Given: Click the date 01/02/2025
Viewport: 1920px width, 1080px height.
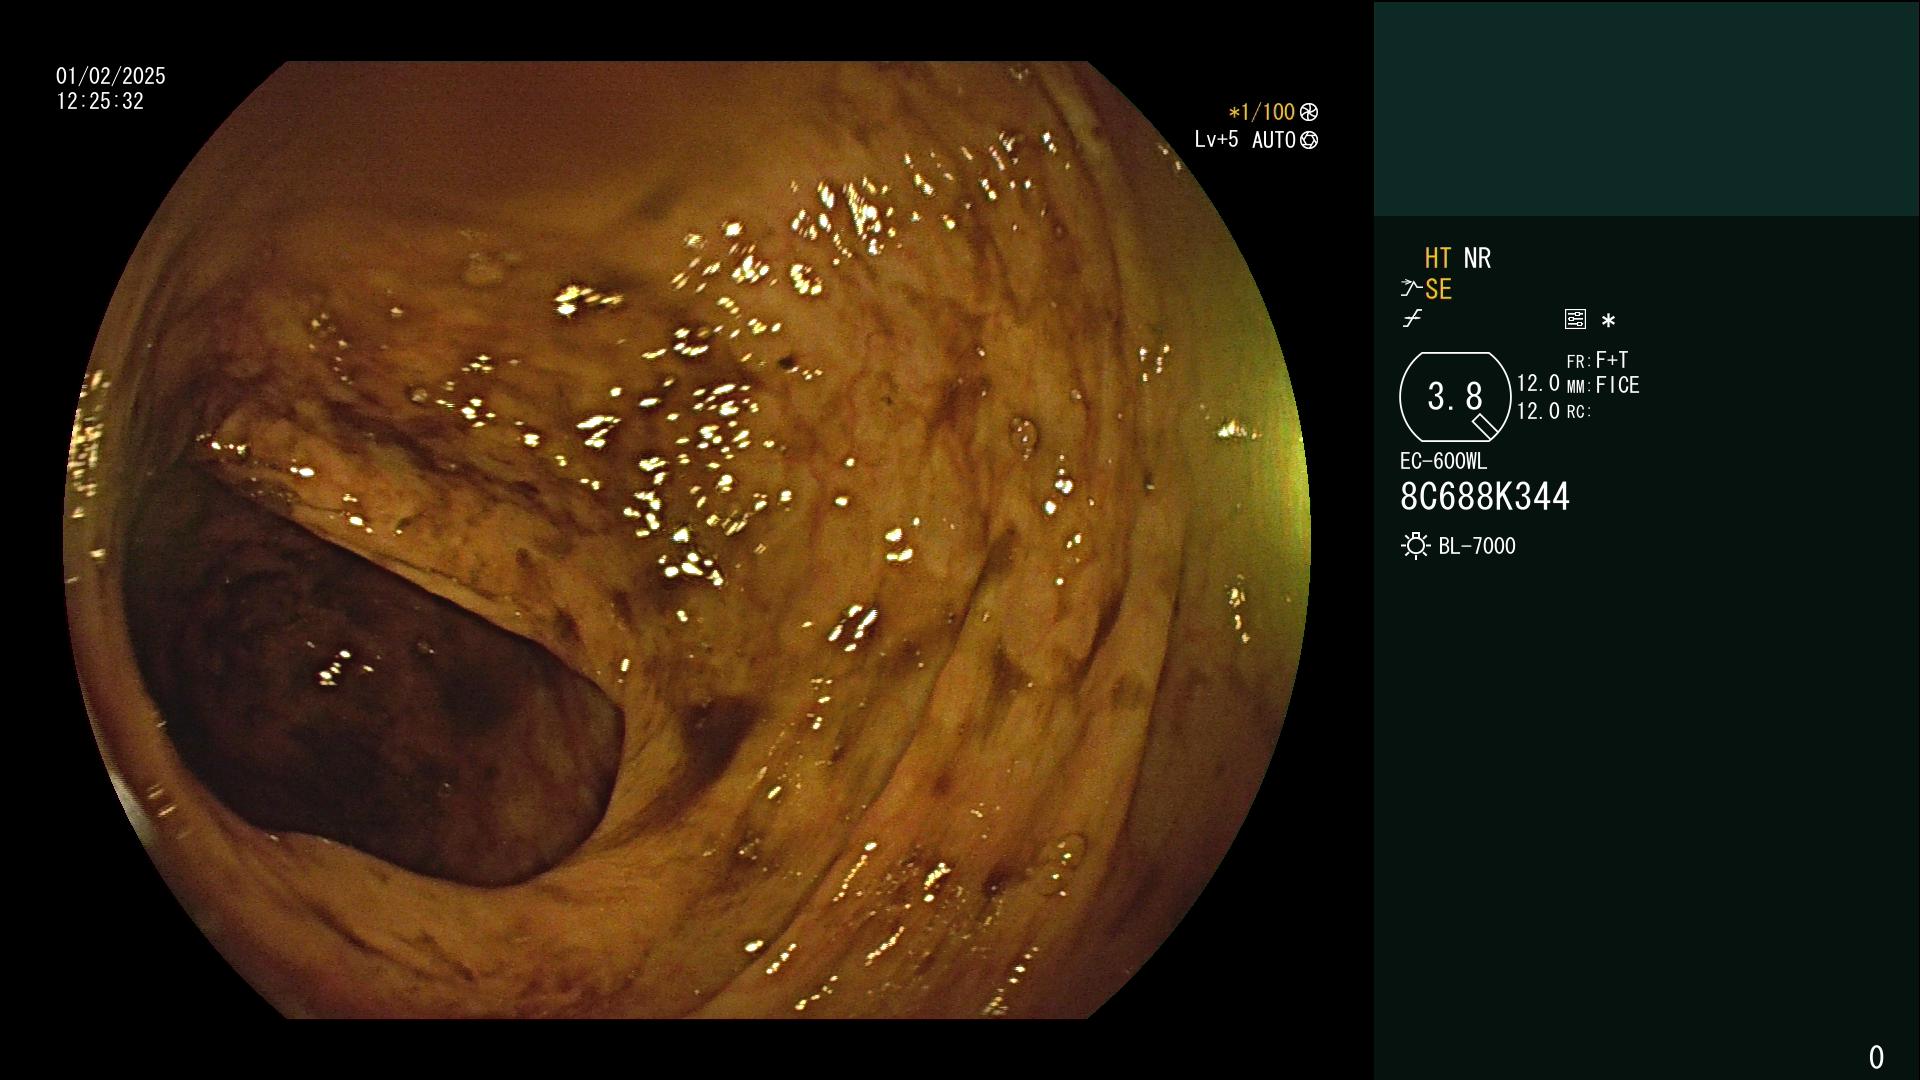Looking at the screenshot, I should [111, 76].
